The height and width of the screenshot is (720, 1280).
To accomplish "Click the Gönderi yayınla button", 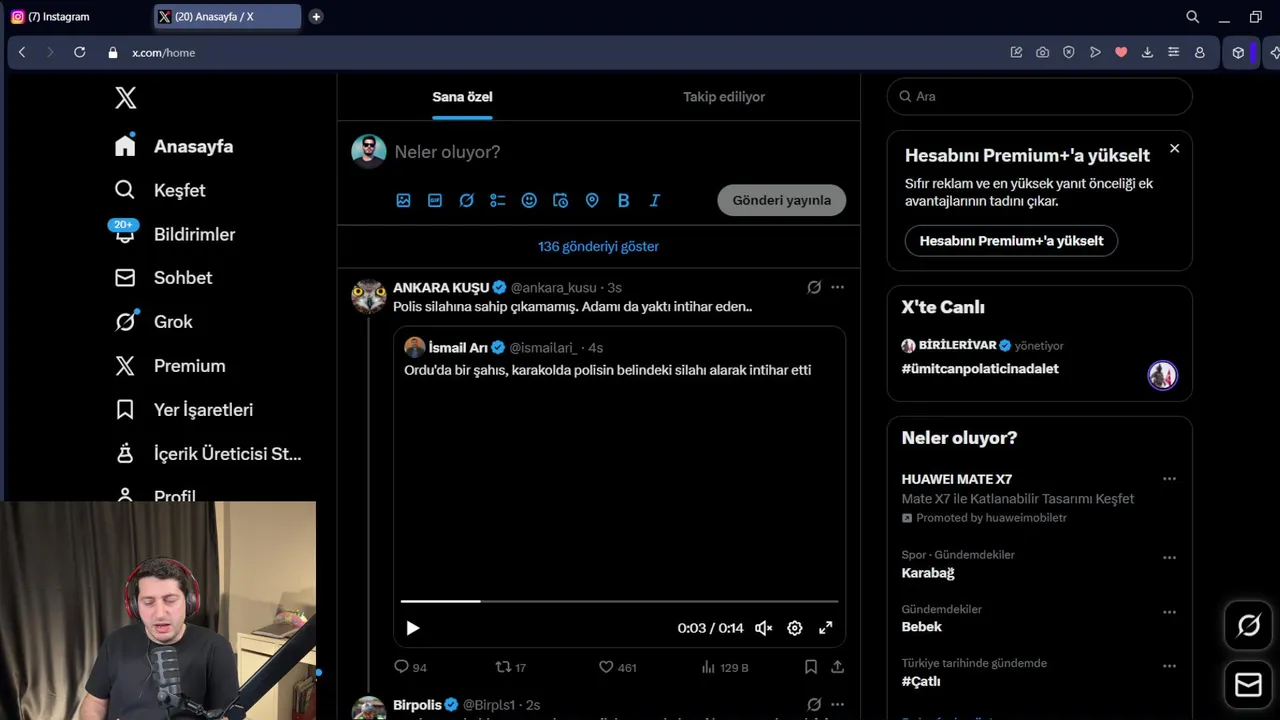I will (x=782, y=200).
